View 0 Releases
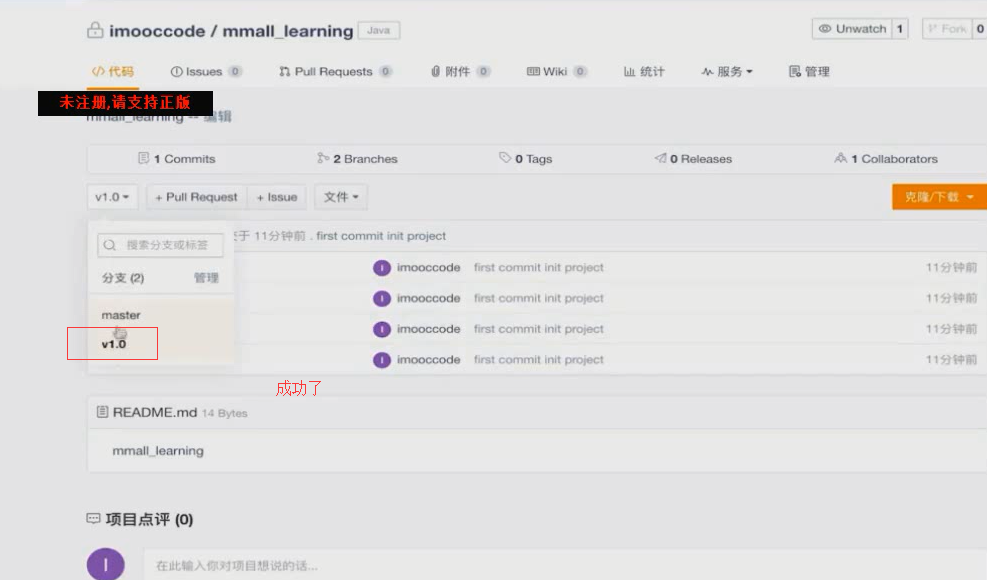The width and height of the screenshot is (987, 580). [x=693, y=159]
